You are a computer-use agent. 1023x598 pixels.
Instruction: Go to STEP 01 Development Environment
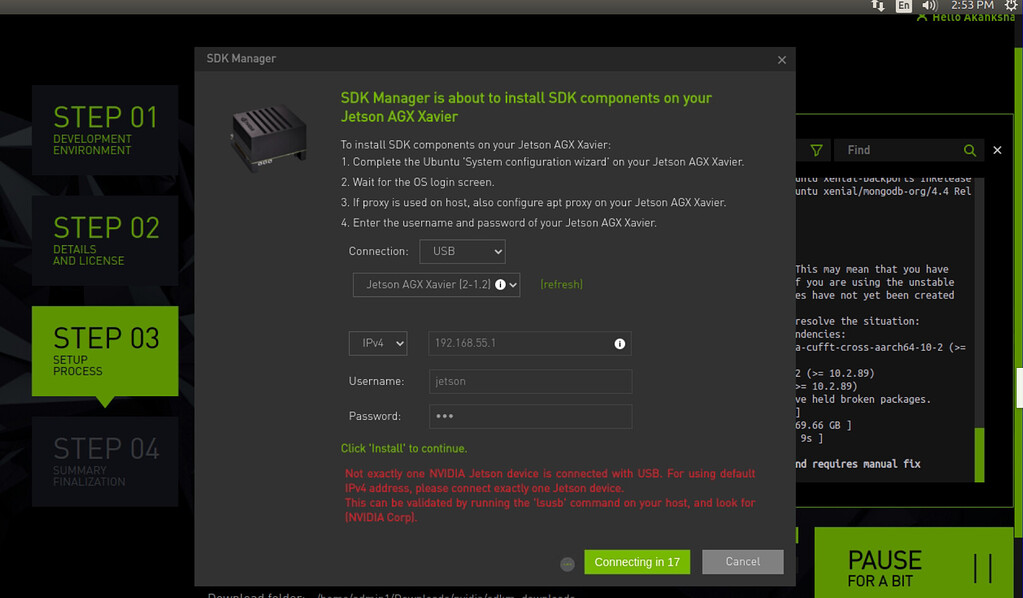(x=105, y=130)
